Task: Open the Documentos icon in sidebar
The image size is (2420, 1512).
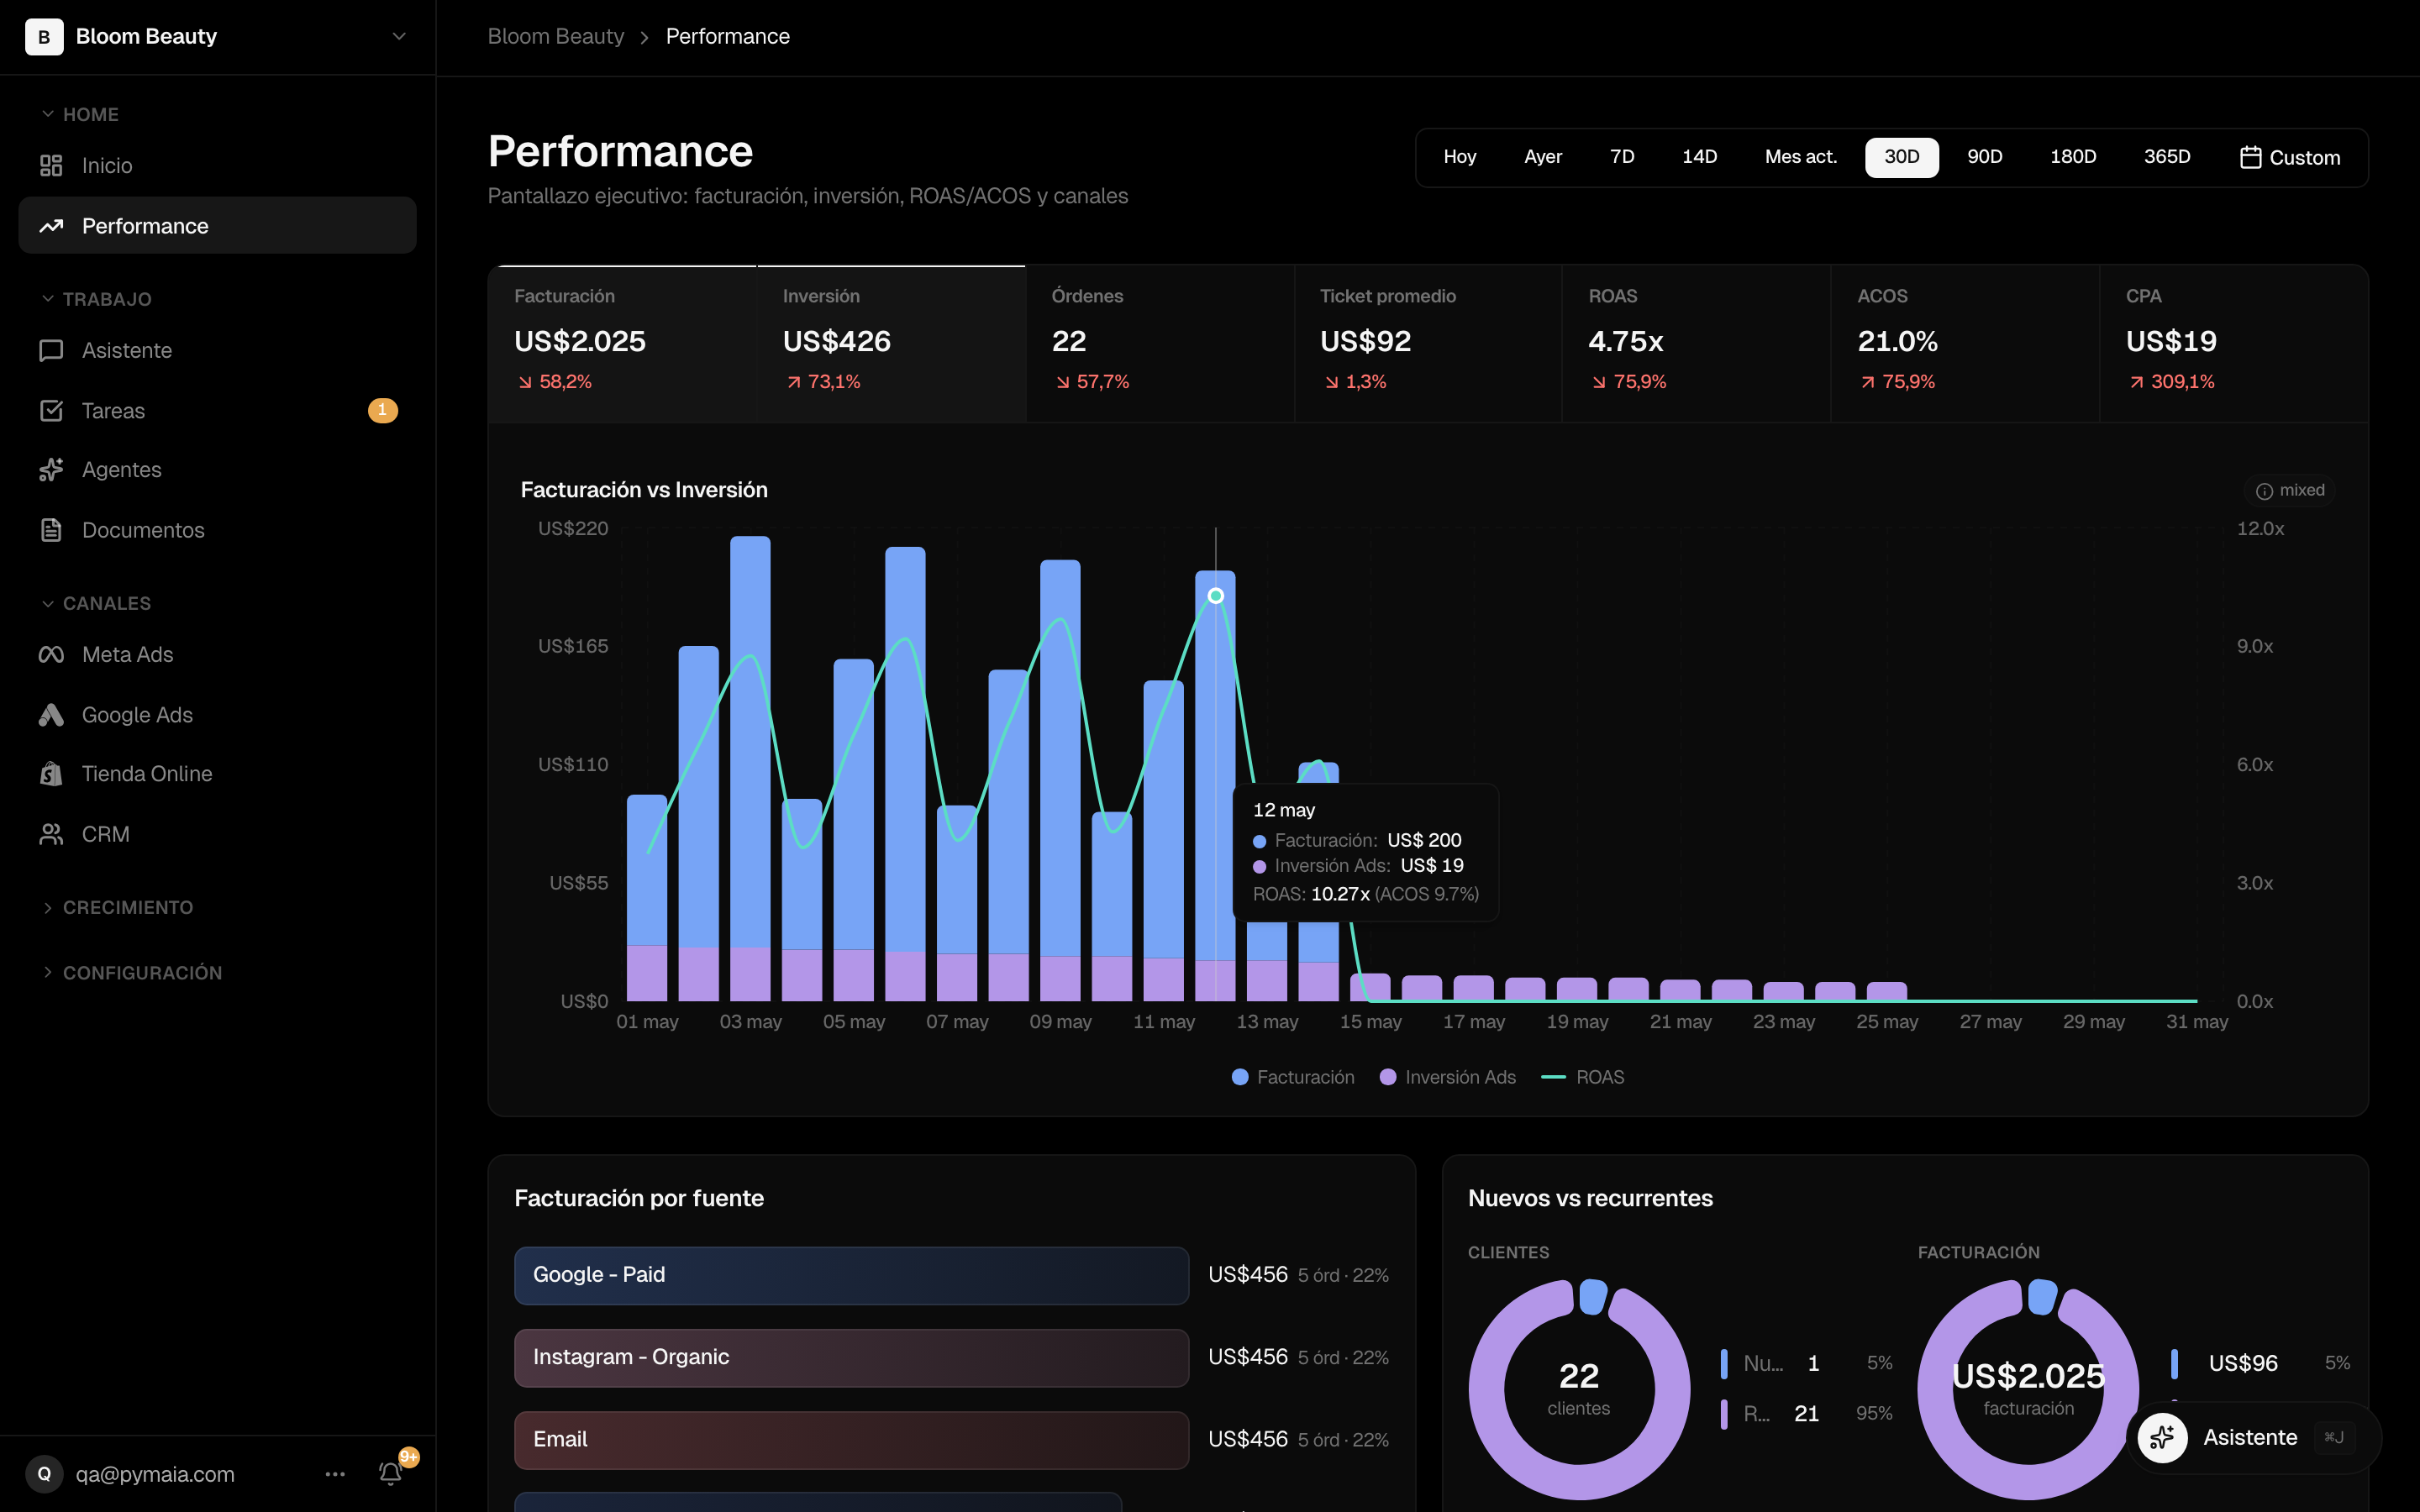Action: coord(51,530)
